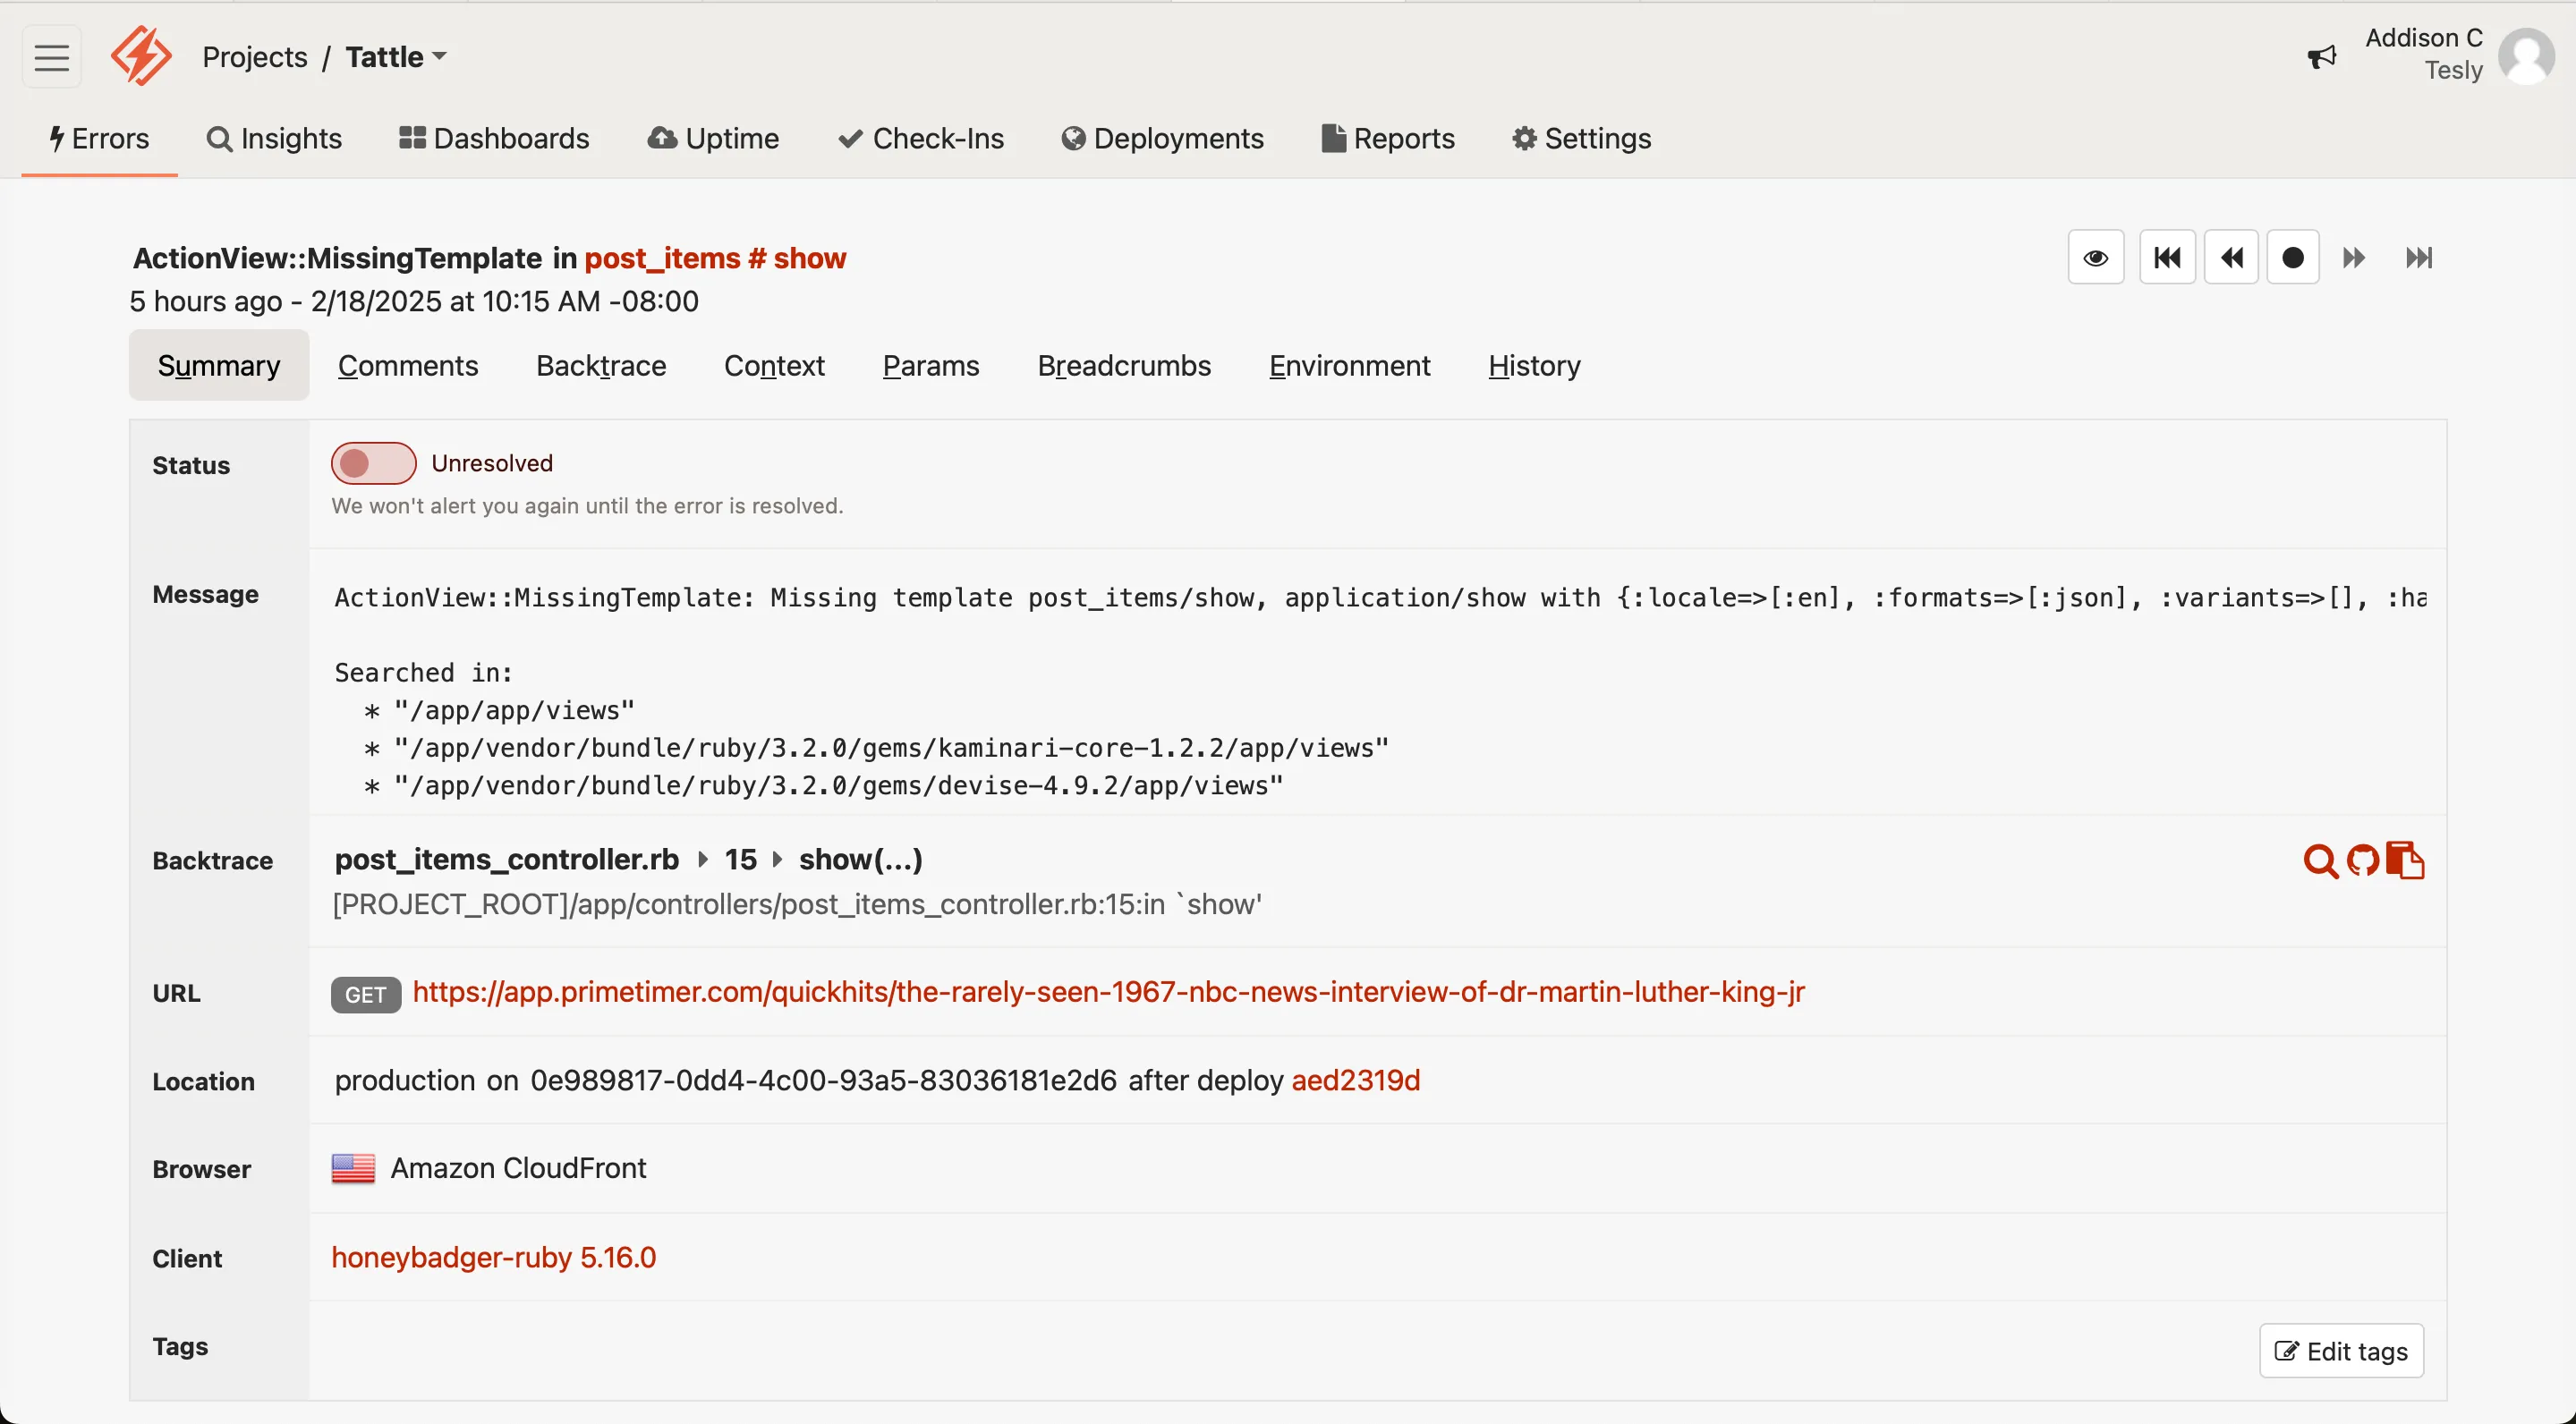Skip to the oldest error occurrence

point(2167,257)
